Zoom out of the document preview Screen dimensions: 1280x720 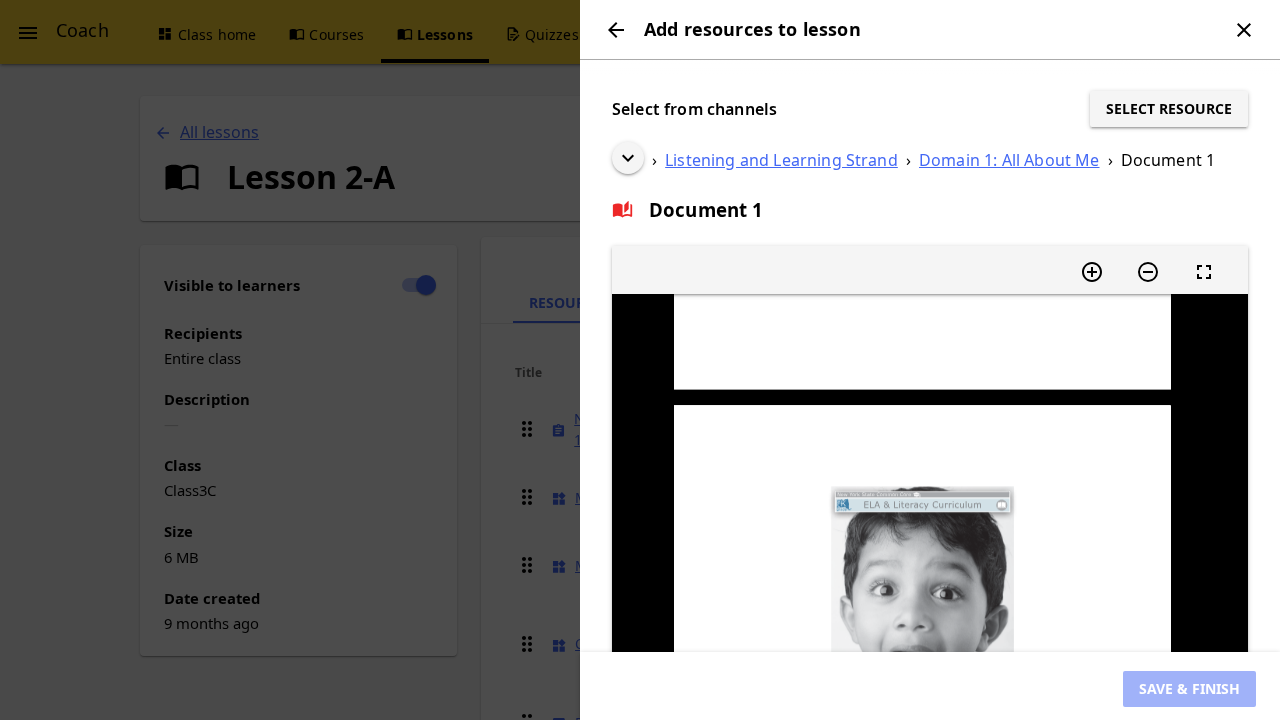1148,272
